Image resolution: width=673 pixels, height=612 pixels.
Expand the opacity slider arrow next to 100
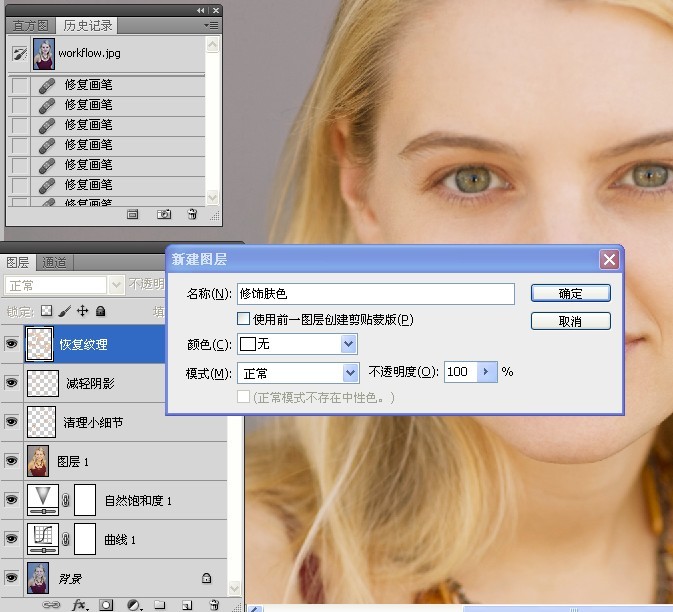[x=487, y=372]
